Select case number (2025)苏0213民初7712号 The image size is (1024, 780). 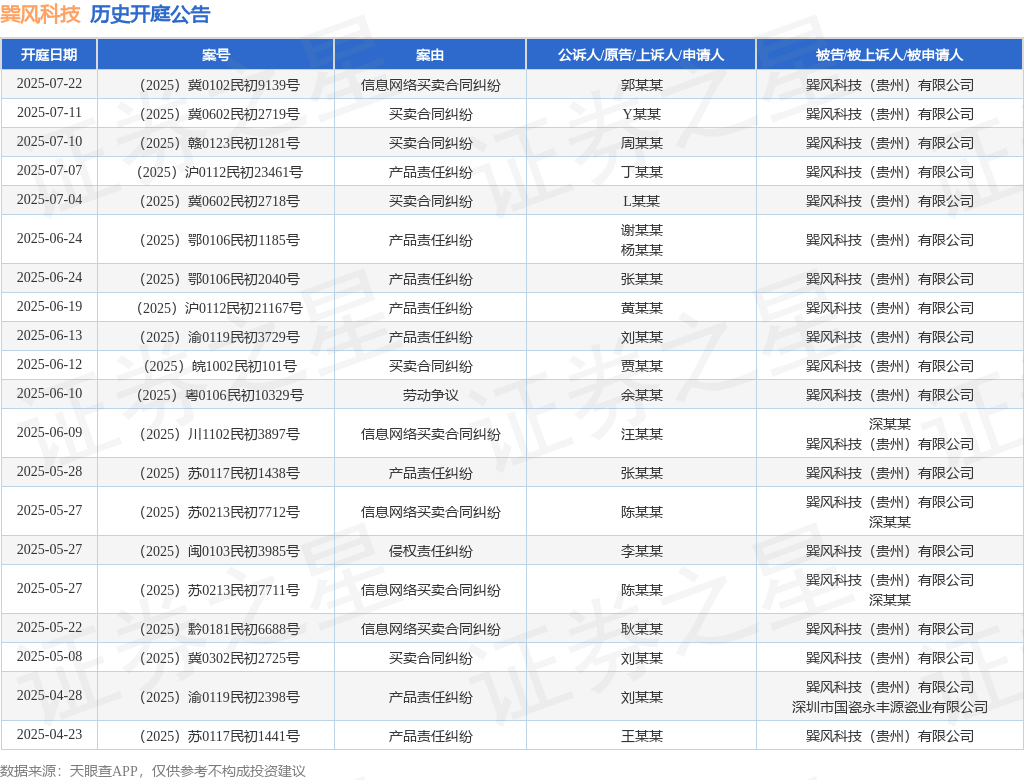(219, 512)
